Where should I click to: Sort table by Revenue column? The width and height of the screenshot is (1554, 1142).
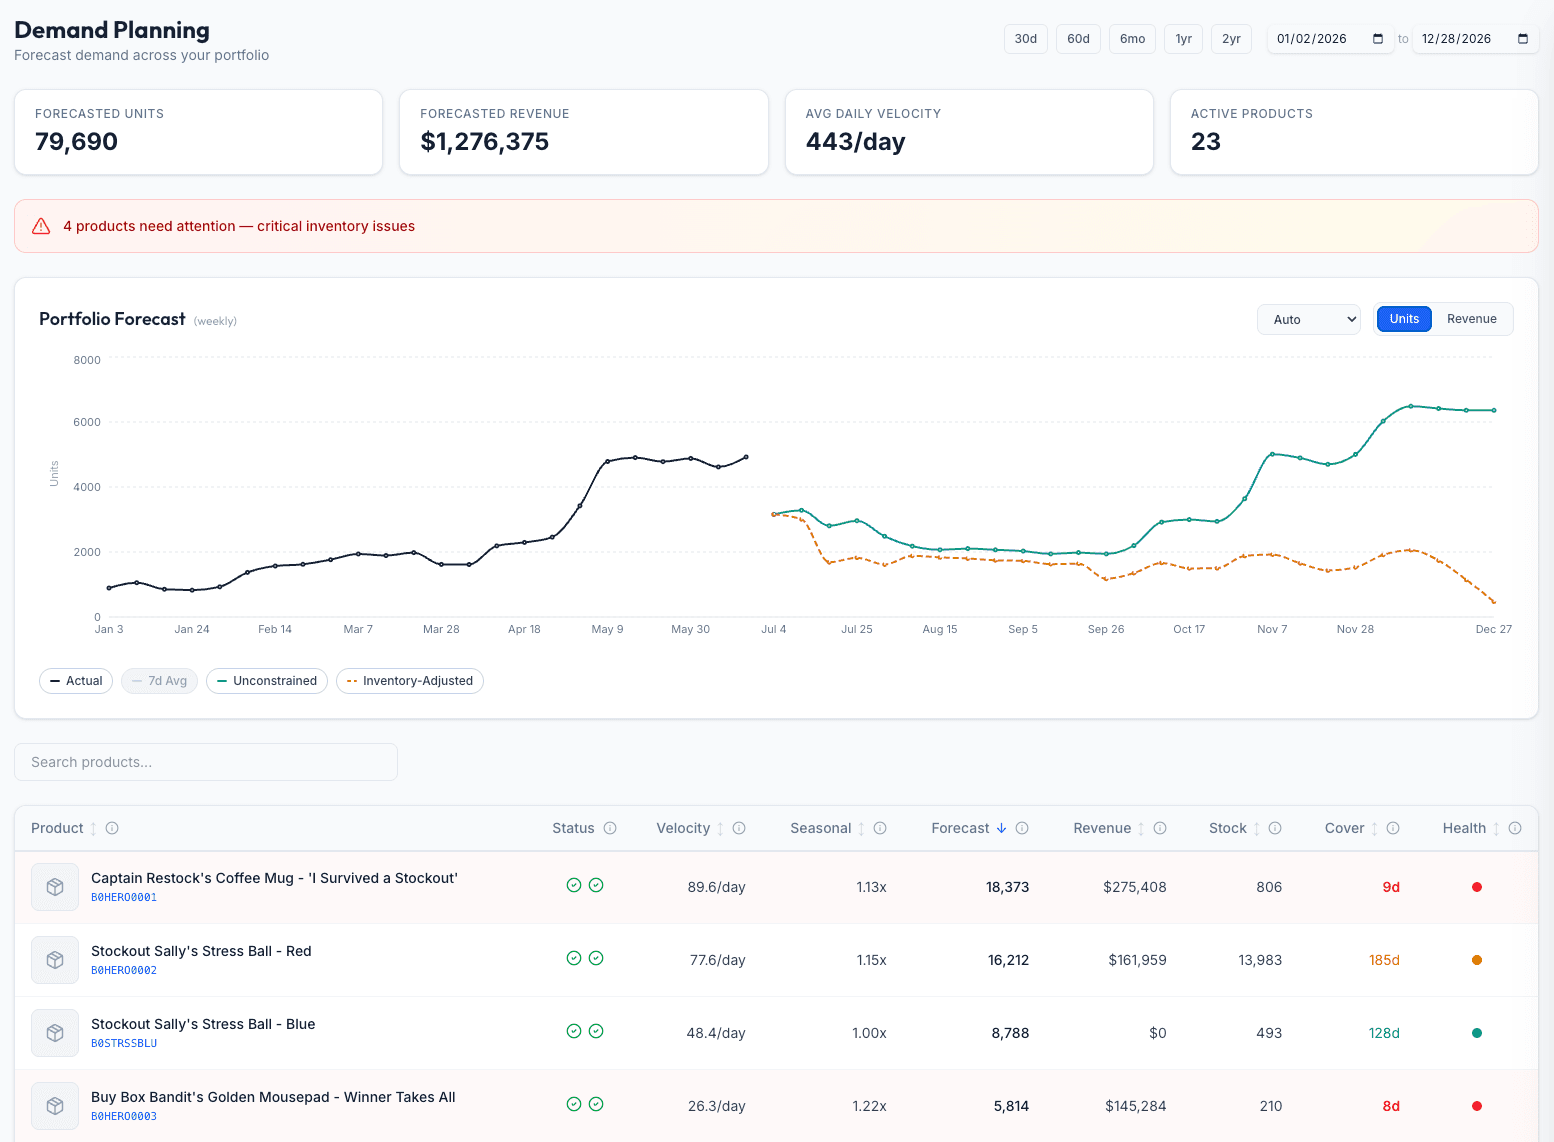1109,828
